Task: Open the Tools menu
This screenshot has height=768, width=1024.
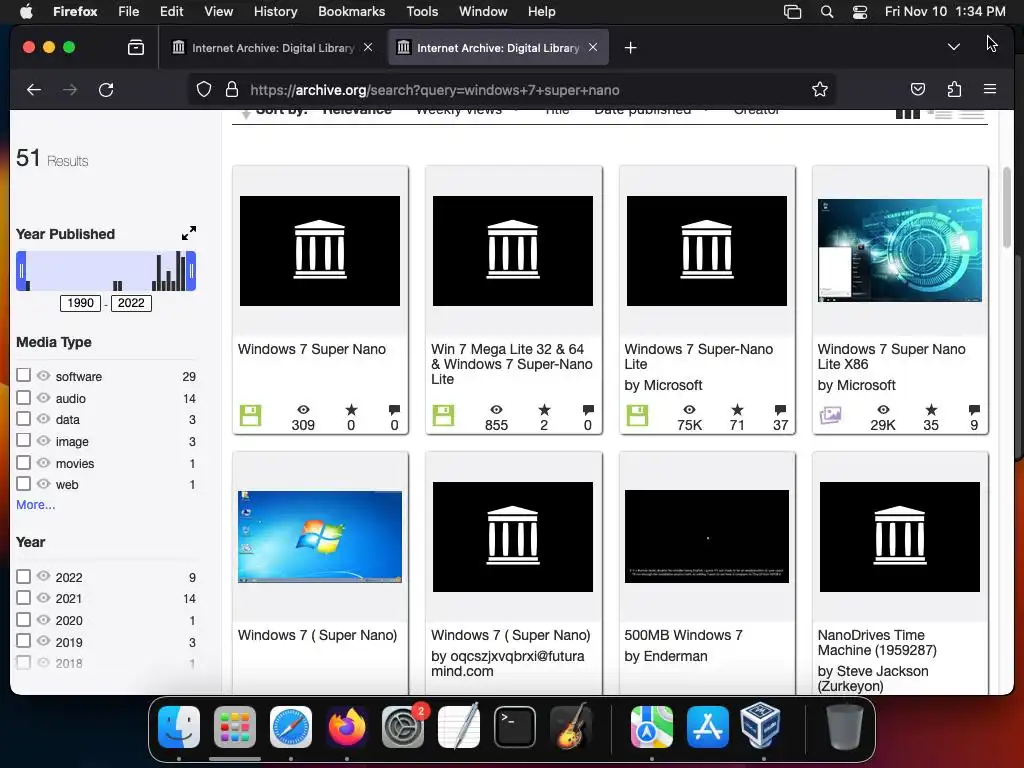Action: coord(422,12)
